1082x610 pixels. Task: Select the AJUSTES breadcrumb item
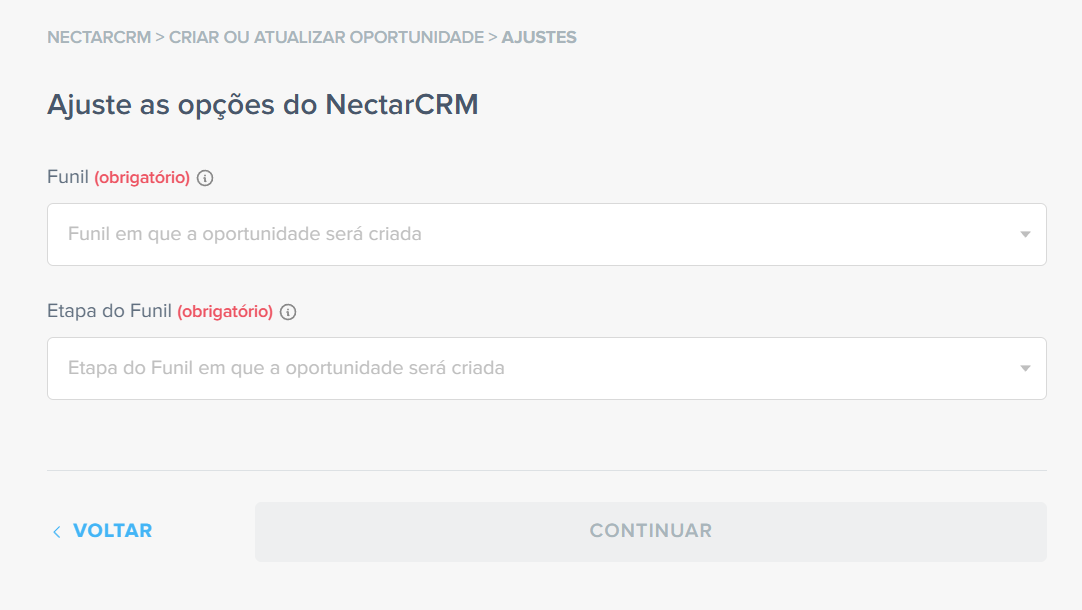pyautogui.click(x=539, y=37)
